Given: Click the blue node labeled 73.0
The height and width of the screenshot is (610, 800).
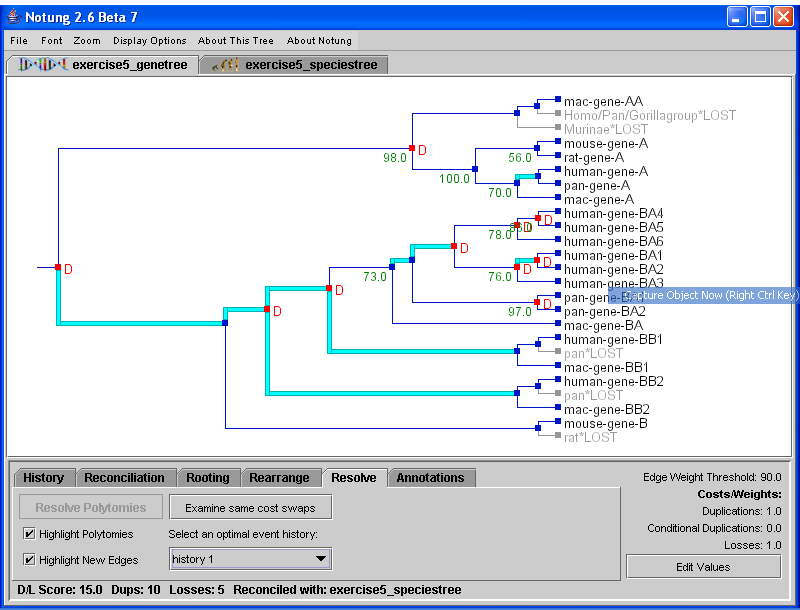Looking at the screenshot, I should [392, 267].
